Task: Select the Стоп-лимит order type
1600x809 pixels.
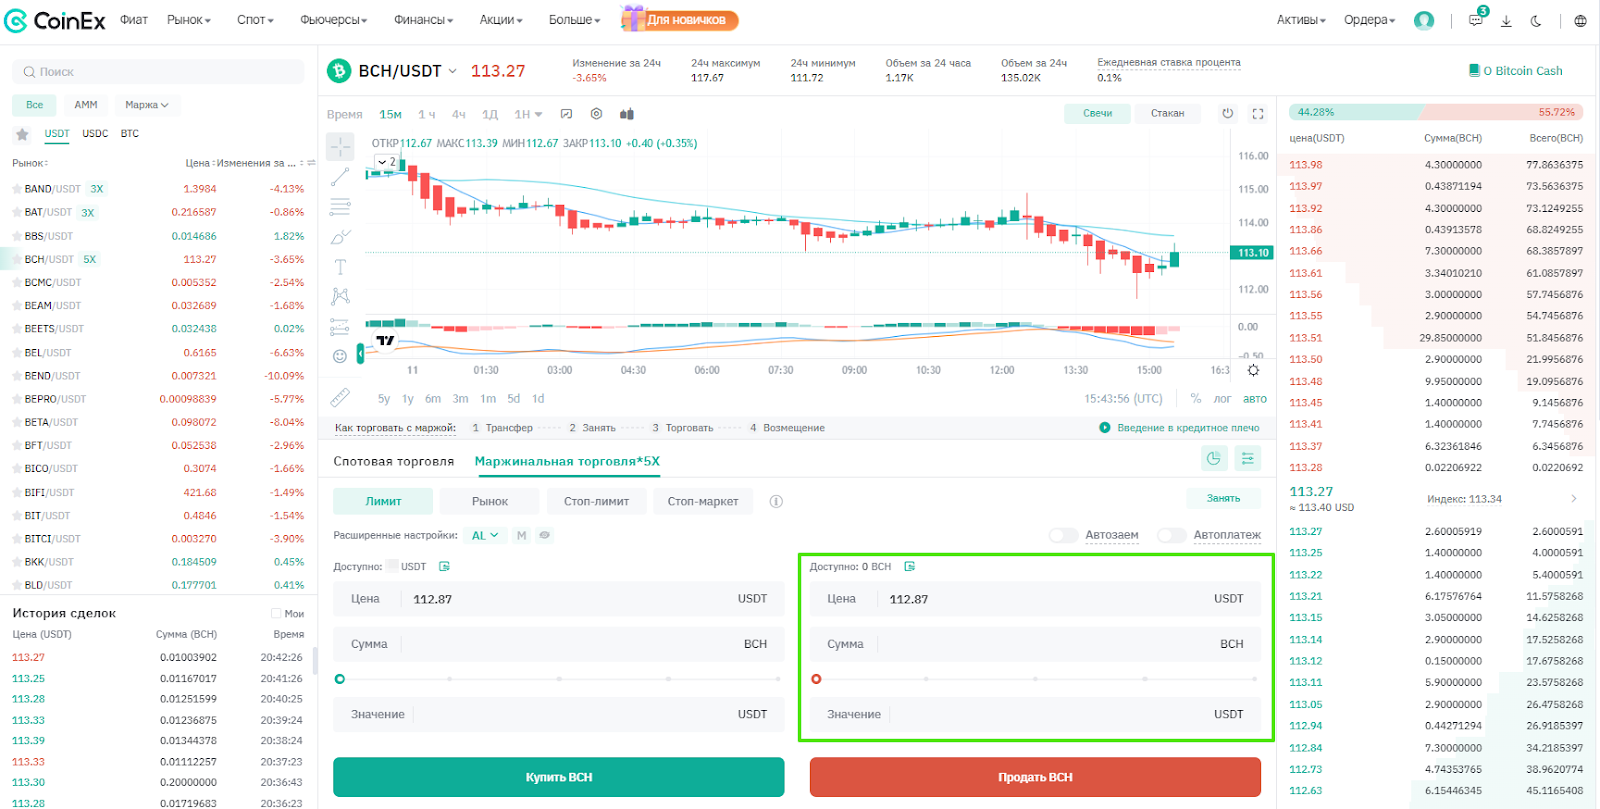Action: (x=597, y=501)
